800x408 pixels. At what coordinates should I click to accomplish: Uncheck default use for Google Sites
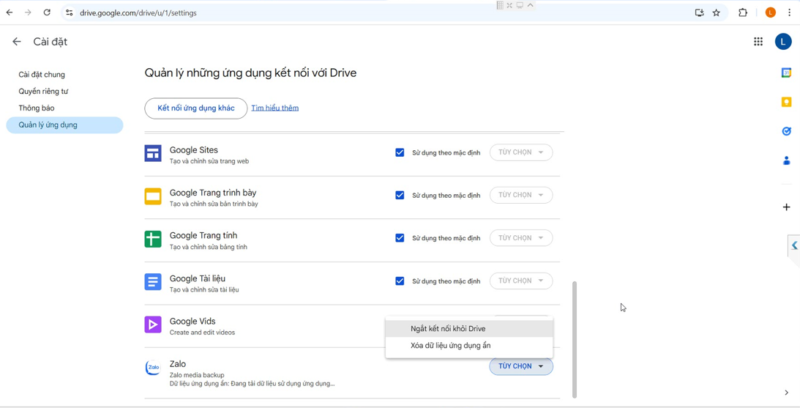pyautogui.click(x=399, y=152)
